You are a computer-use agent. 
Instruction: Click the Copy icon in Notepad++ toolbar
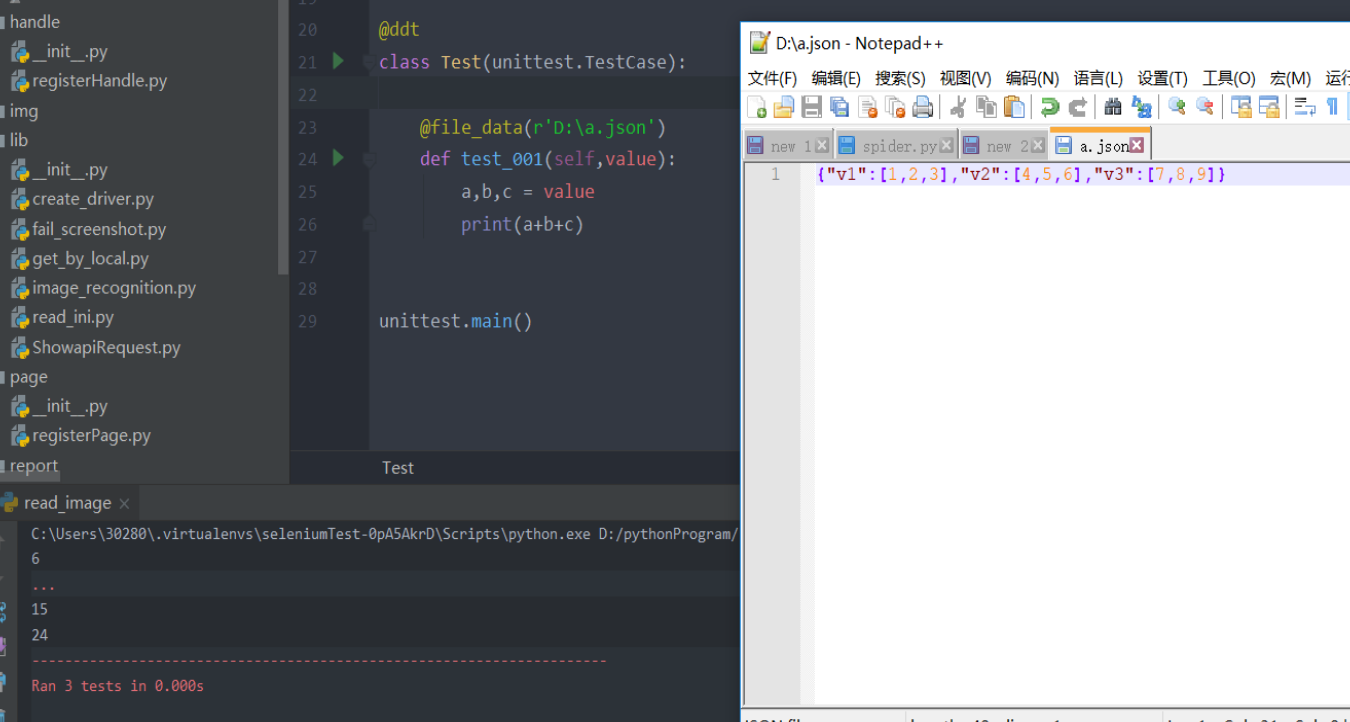(x=986, y=107)
